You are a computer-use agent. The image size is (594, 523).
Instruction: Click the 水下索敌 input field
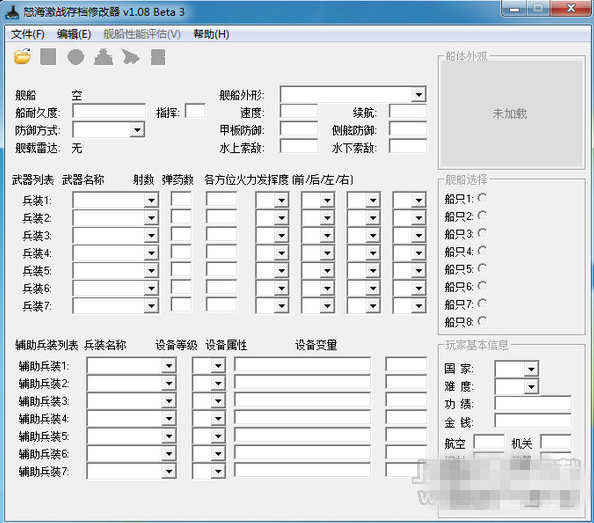(408, 147)
